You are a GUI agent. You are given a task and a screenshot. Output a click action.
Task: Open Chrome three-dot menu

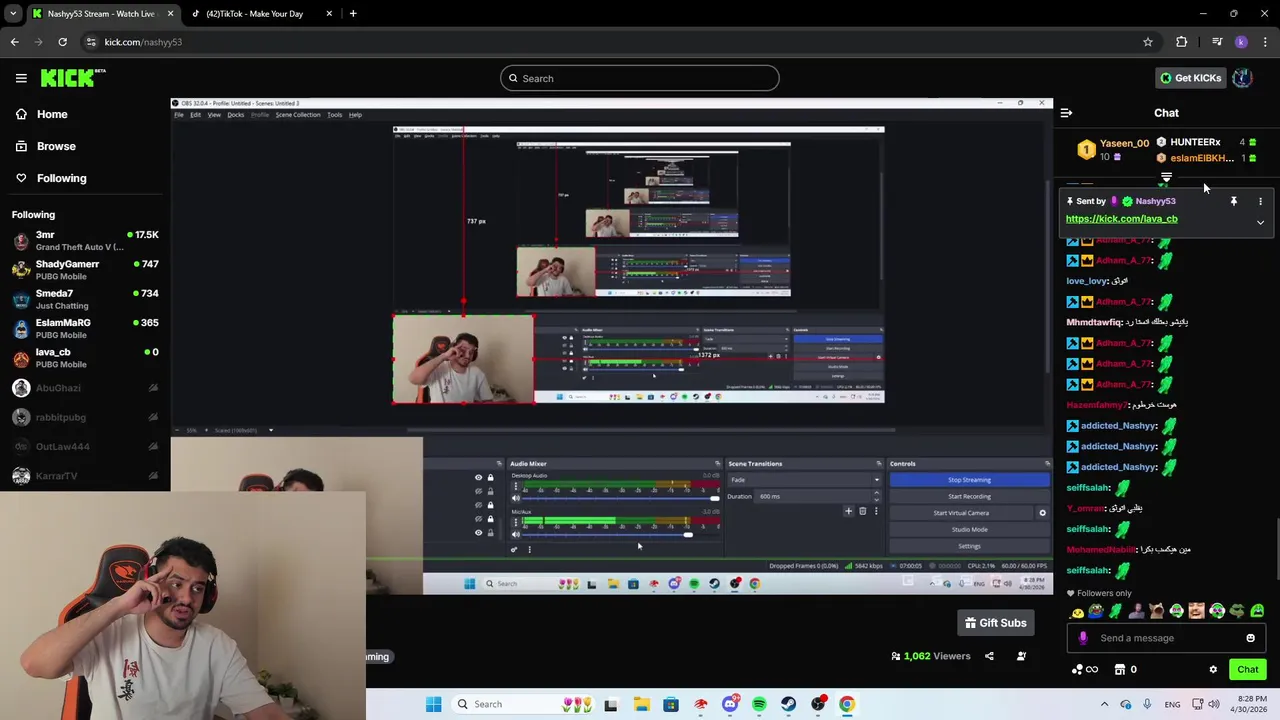[x=1266, y=42]
